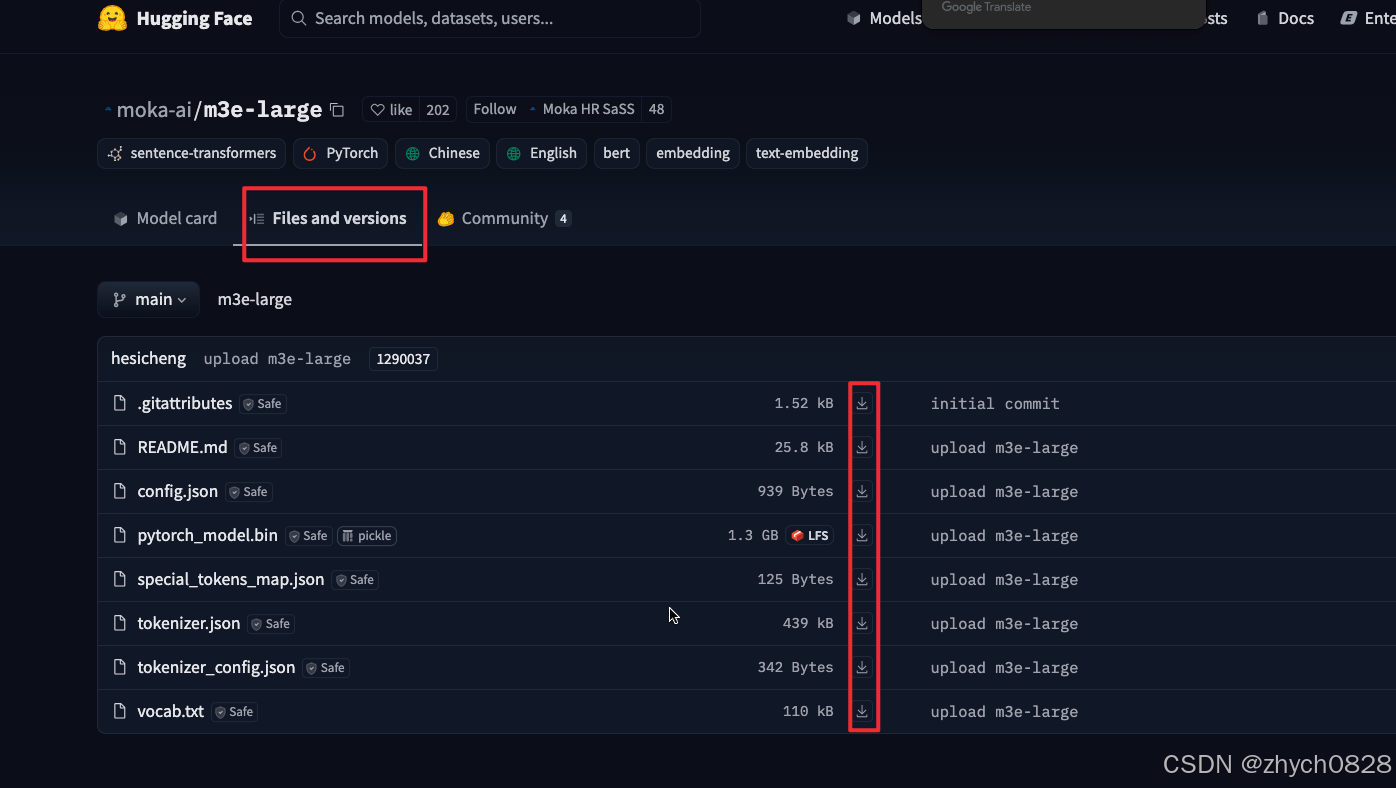1396x788 pixels.
Task: Open the m3e-large breadcrumb path
Action: click(255, 299)
